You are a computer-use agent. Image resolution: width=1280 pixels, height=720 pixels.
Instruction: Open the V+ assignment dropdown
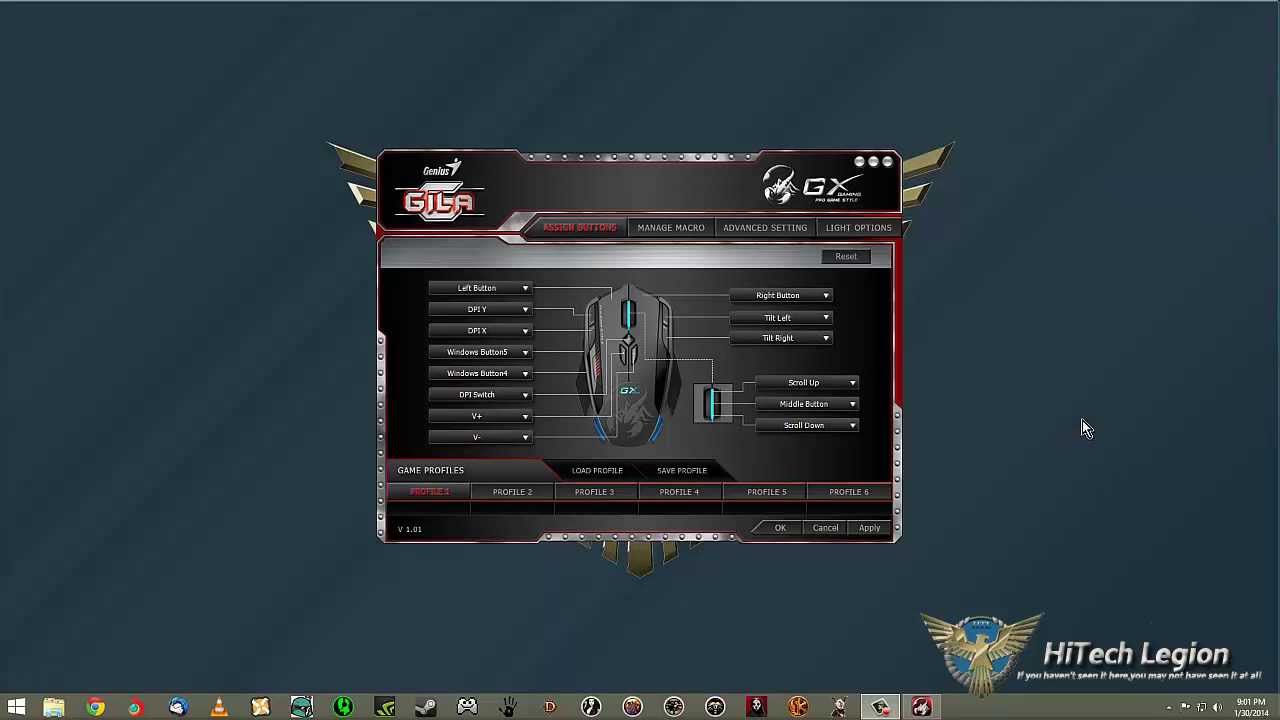(479, 416)
